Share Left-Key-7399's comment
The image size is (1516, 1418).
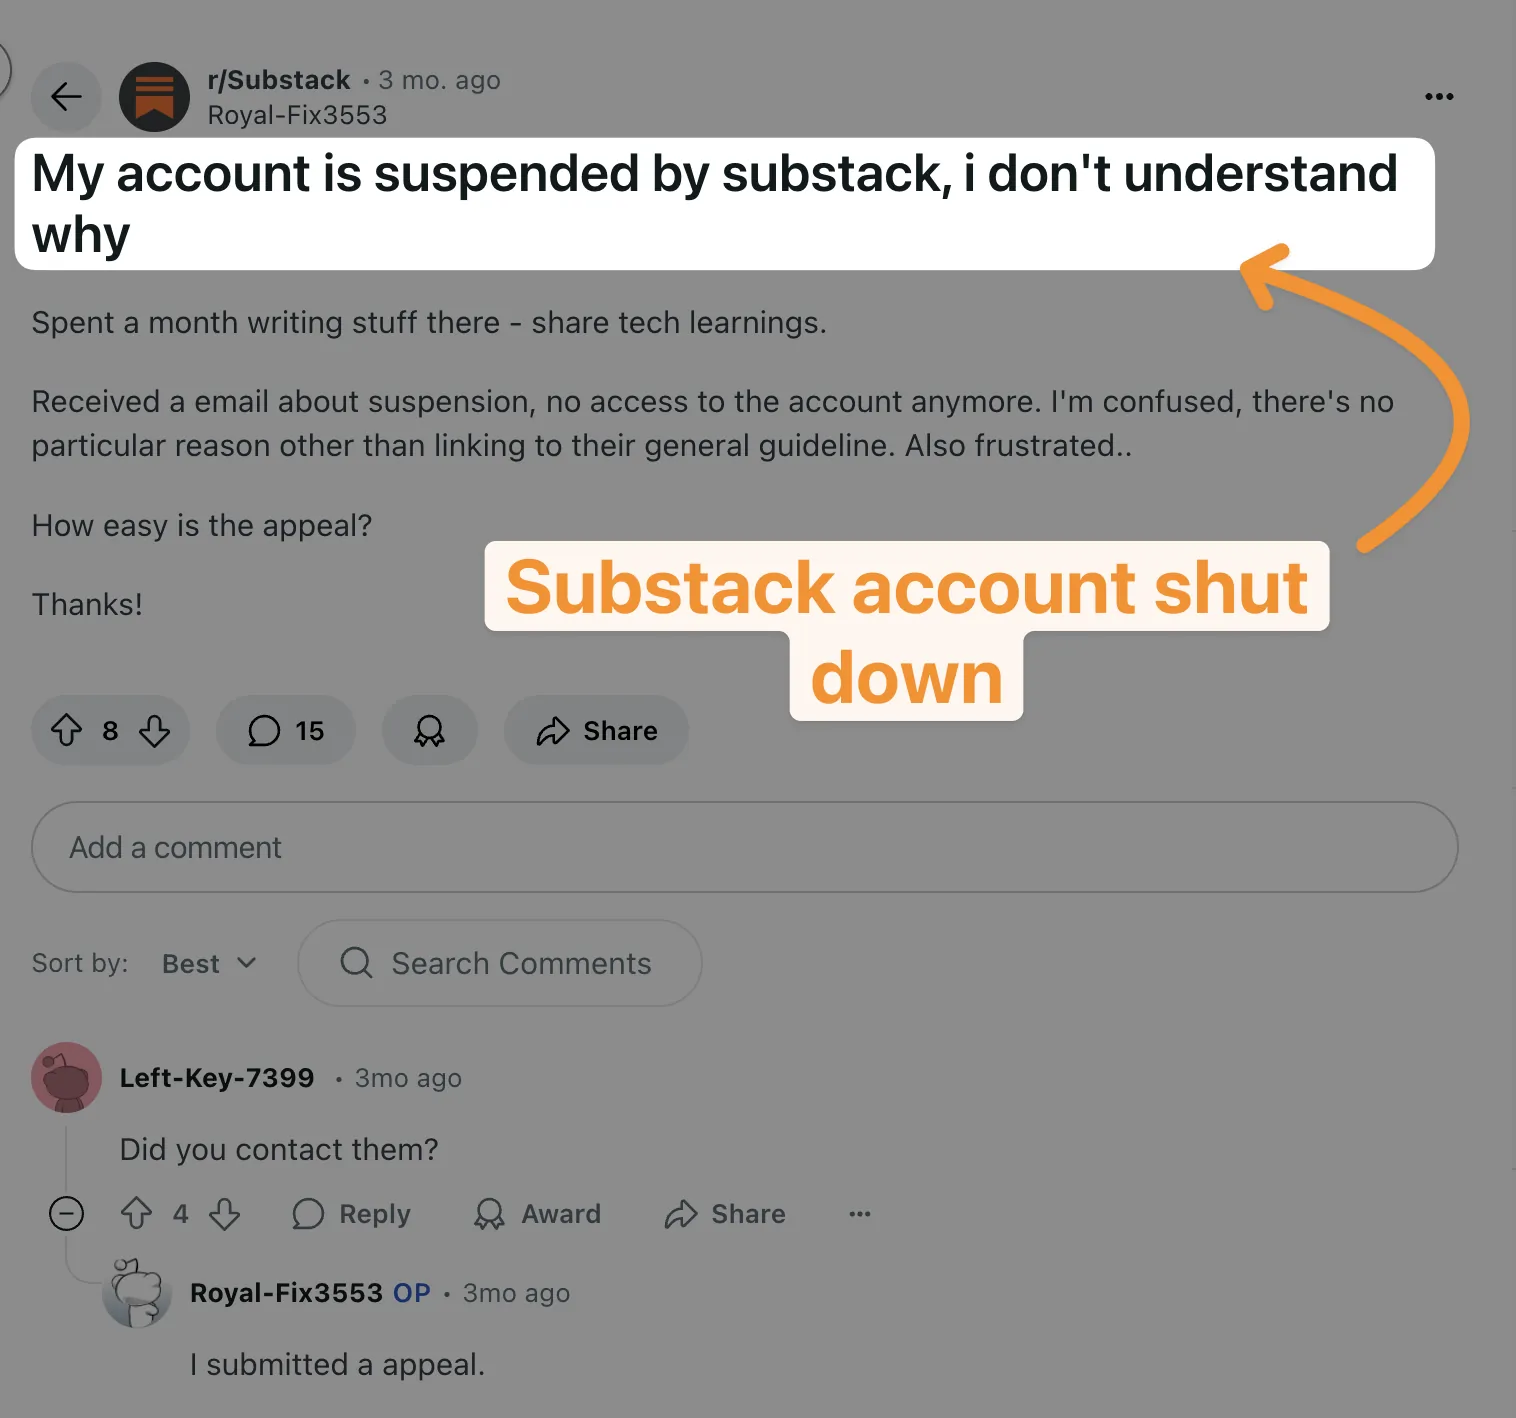tap(726, 1214)
